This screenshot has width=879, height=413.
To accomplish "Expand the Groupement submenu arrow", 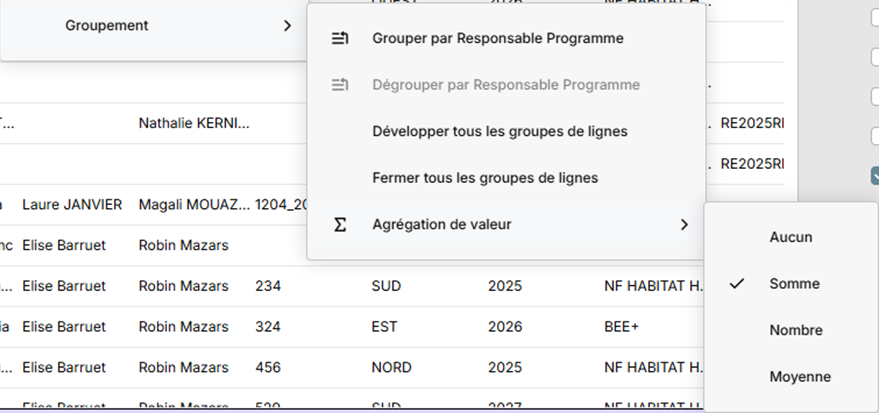I will (288, 26).
